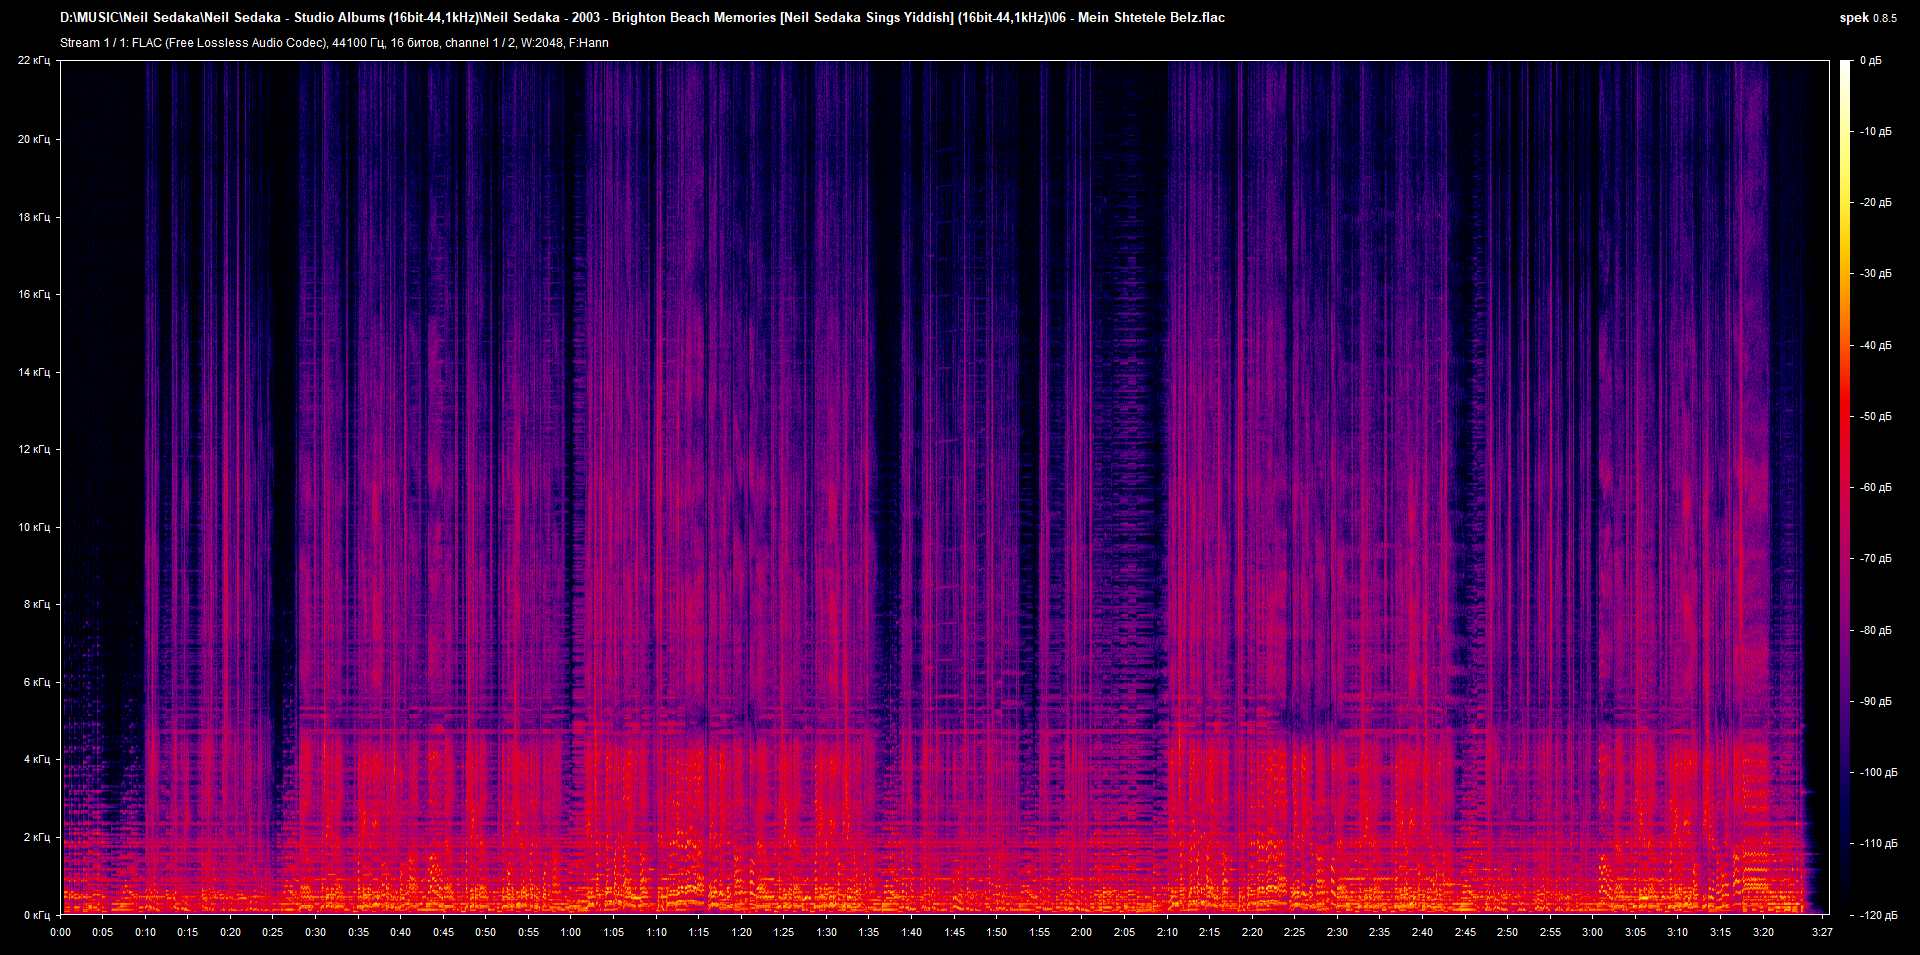
Task: Click the -60 dB legend label
Action: 1876,488
